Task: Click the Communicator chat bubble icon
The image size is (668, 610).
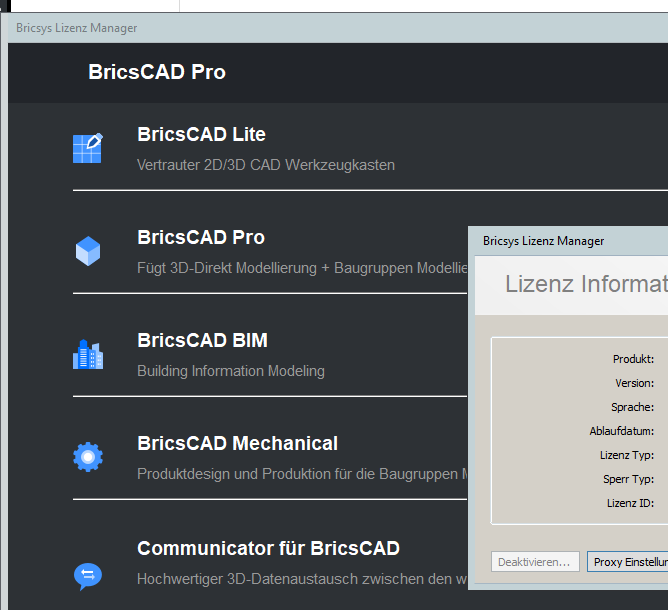Action: 88,576
